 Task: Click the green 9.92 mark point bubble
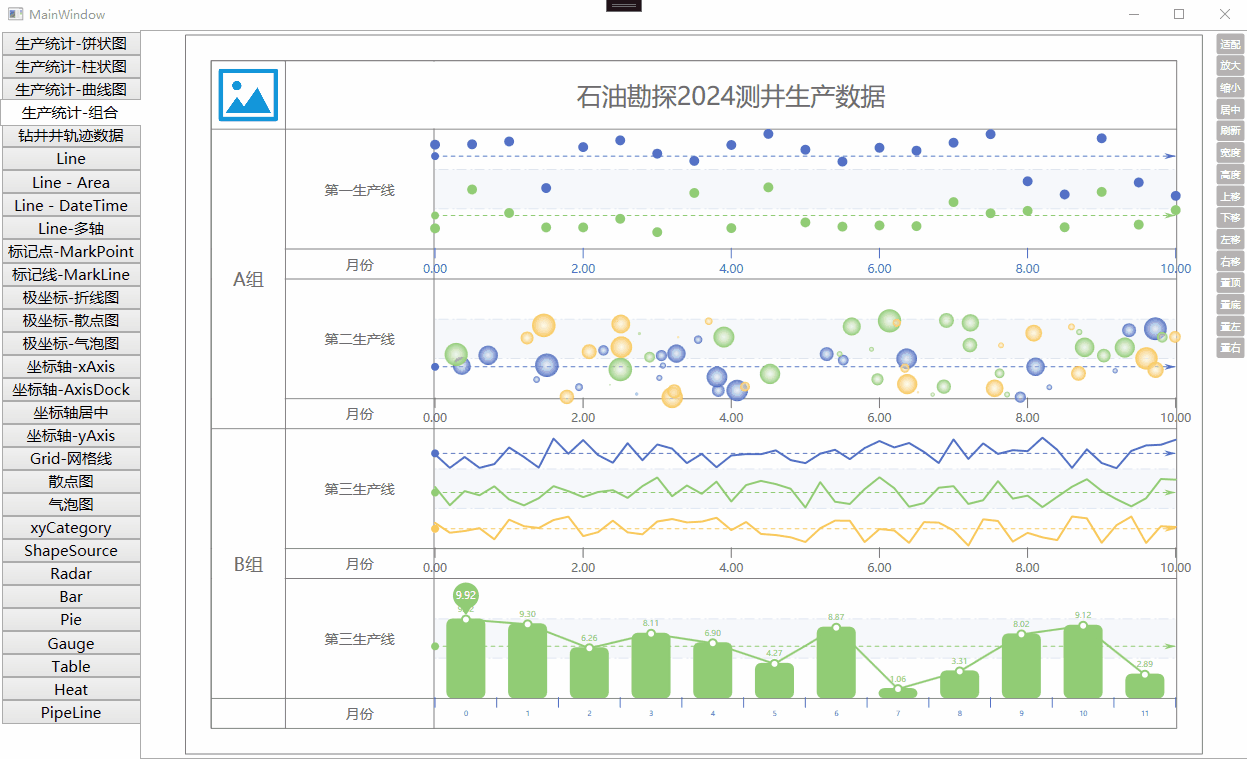[465, 595]
